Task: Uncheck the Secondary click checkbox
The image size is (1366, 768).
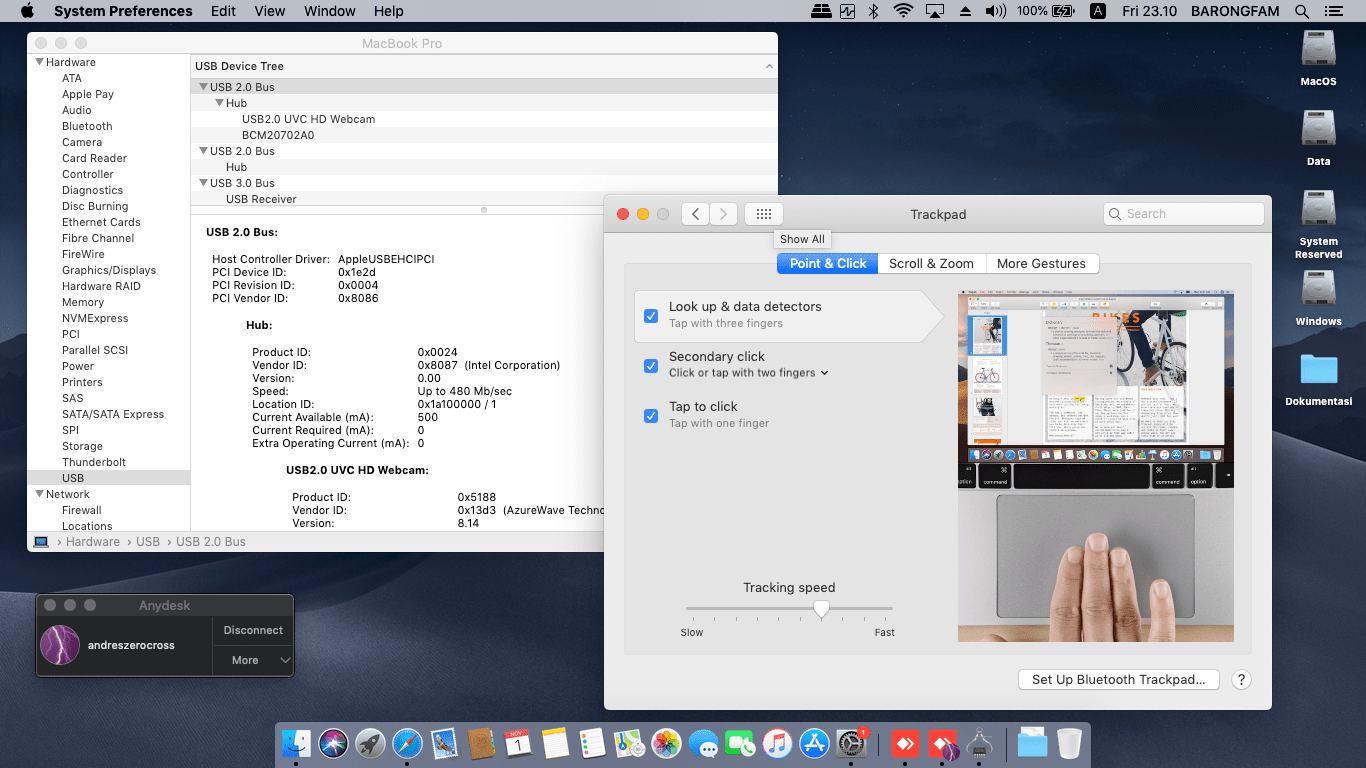Action: [x=651, y=365]
